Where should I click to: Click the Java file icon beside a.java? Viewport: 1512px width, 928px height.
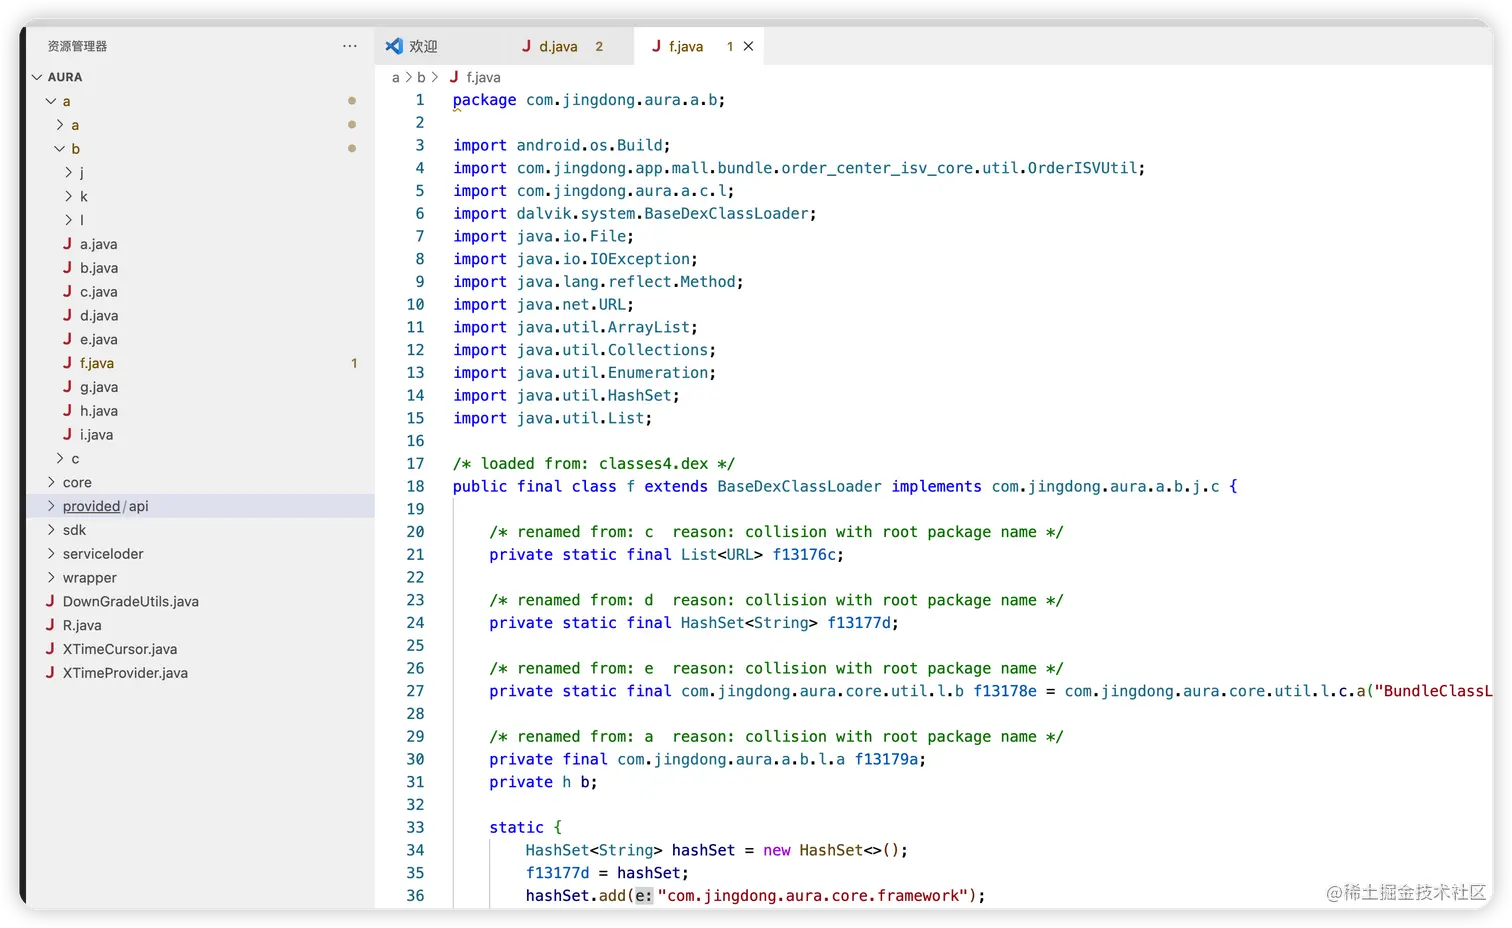tap(67, 243)
